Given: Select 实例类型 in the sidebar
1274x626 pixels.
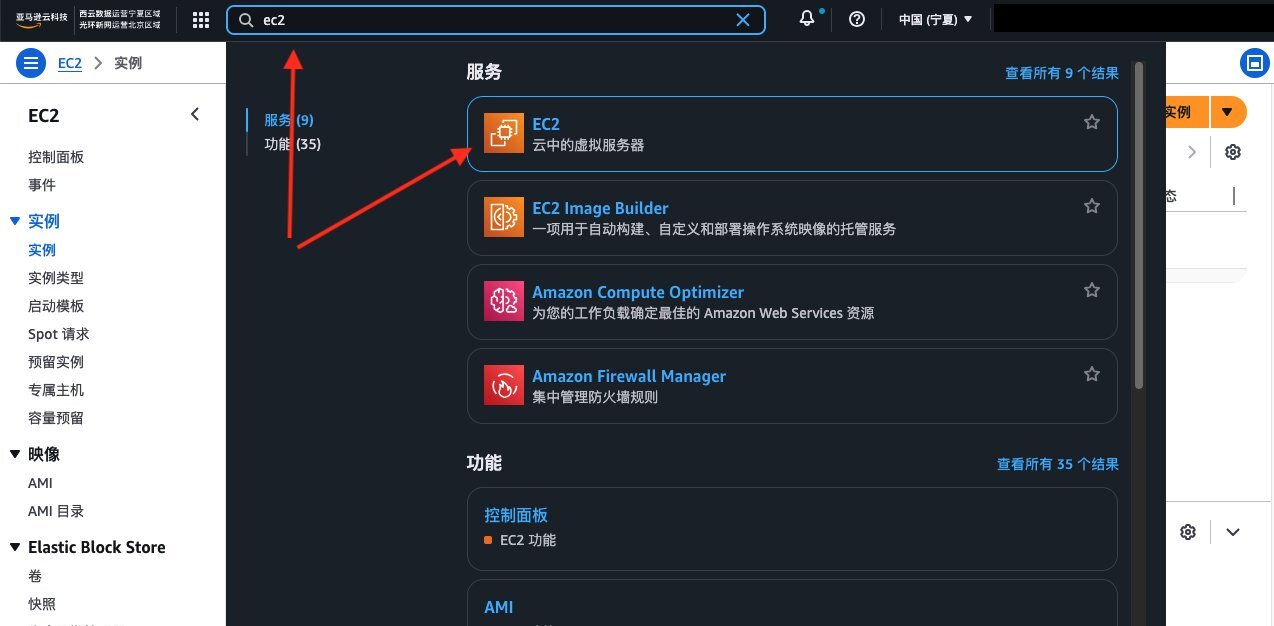Looking at the screenshot, I should click(x=56, y=278).
